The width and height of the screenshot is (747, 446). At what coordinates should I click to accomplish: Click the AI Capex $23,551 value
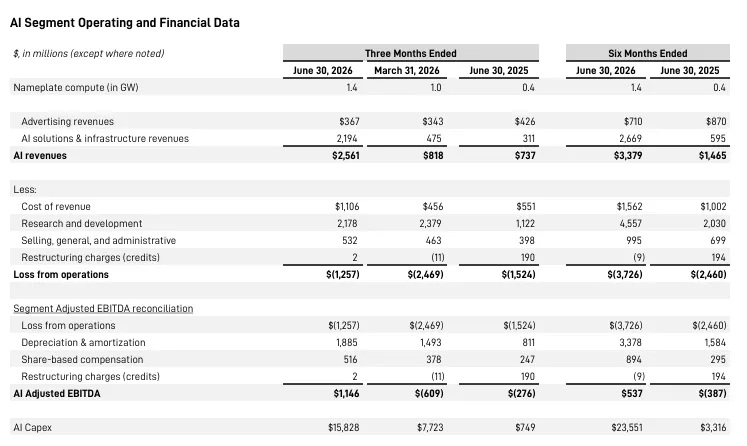coord(627,427)
